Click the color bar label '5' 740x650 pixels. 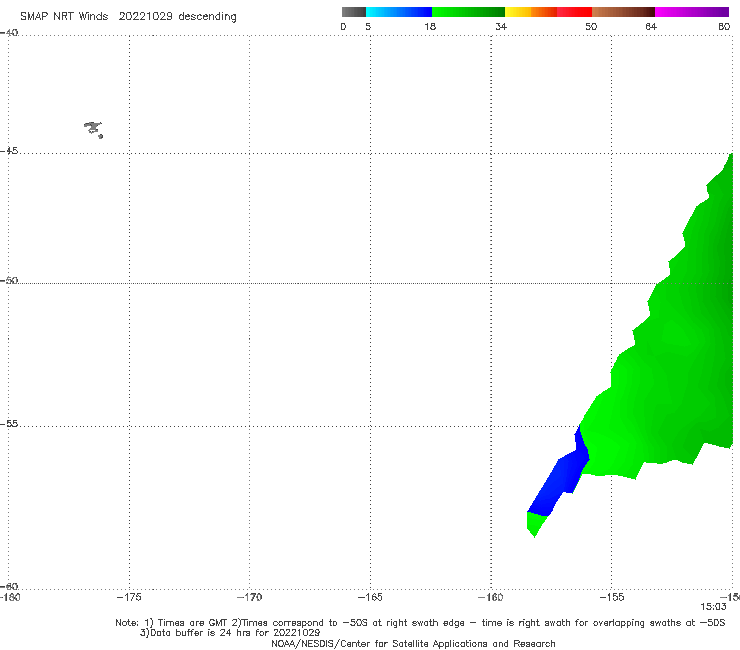tap(368, 26)
